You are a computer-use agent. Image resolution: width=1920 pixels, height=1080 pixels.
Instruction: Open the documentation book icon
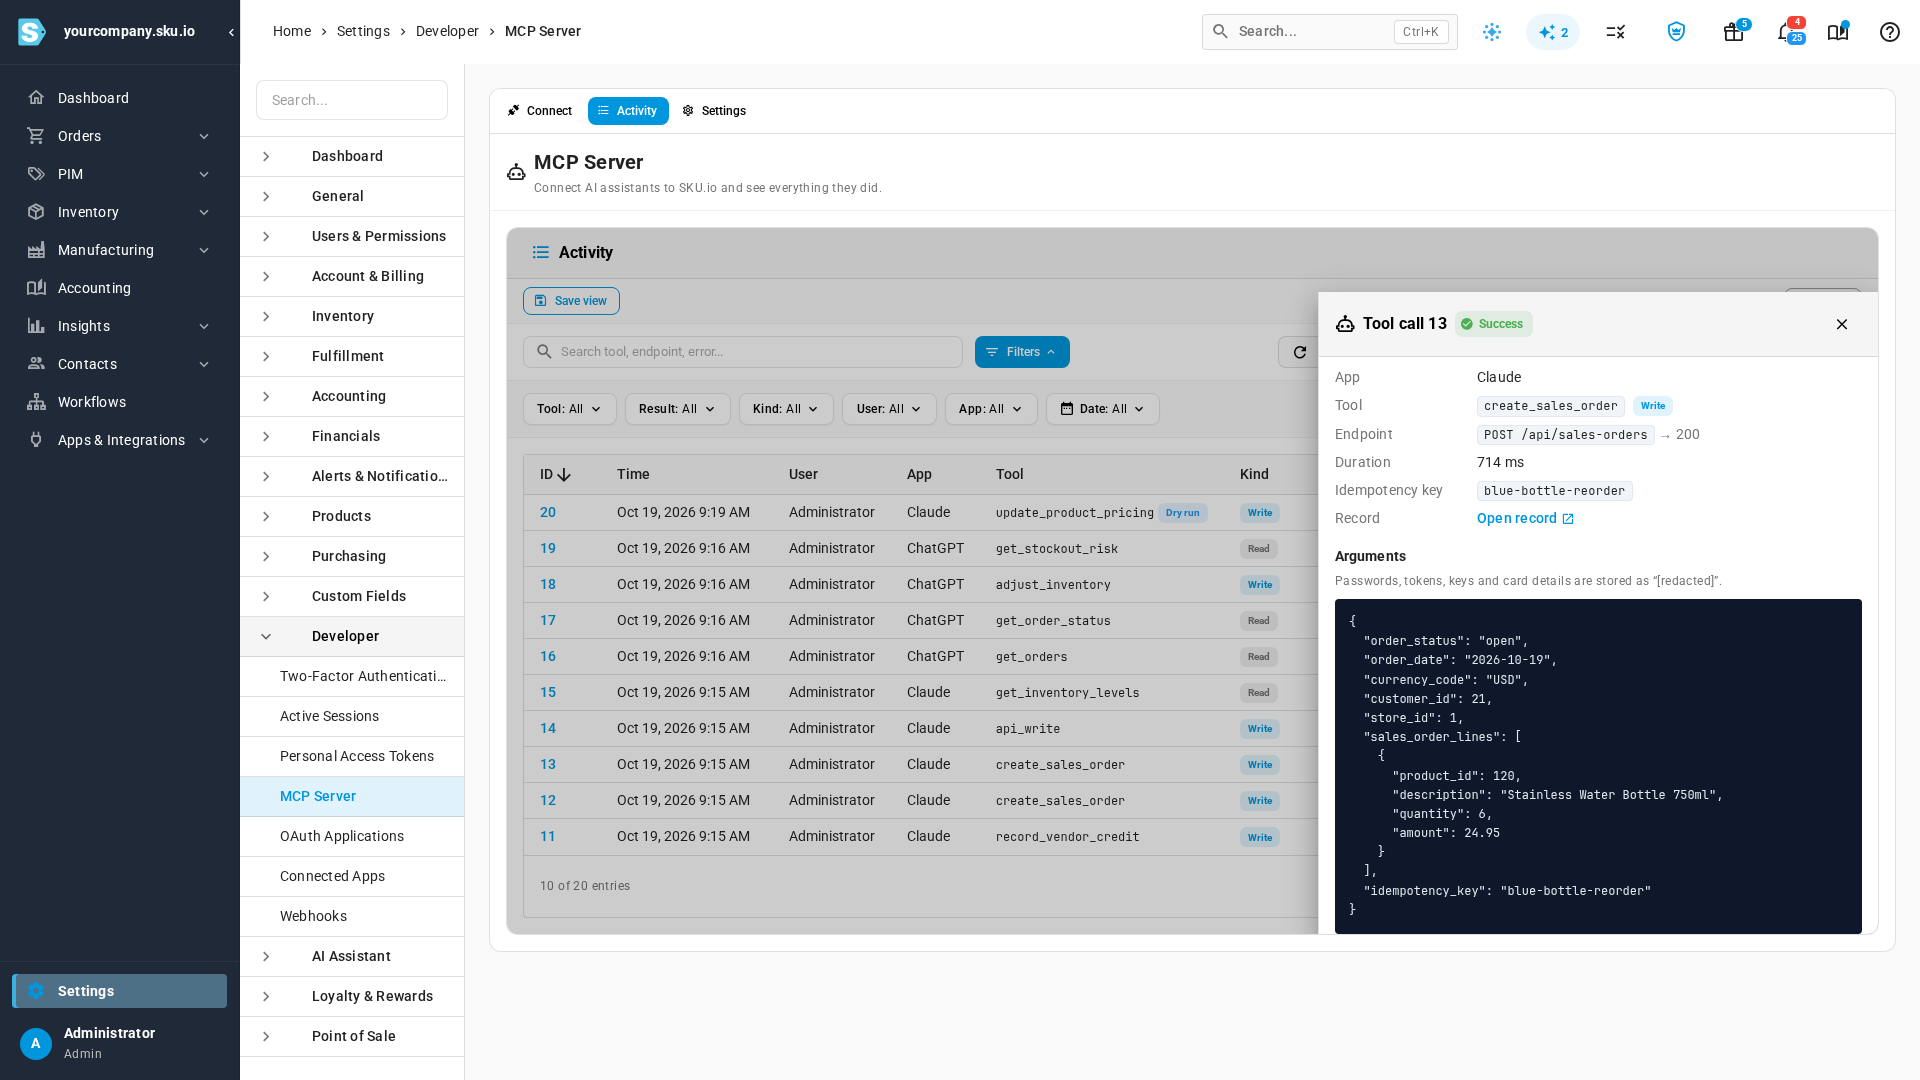tap(1837, 32)
